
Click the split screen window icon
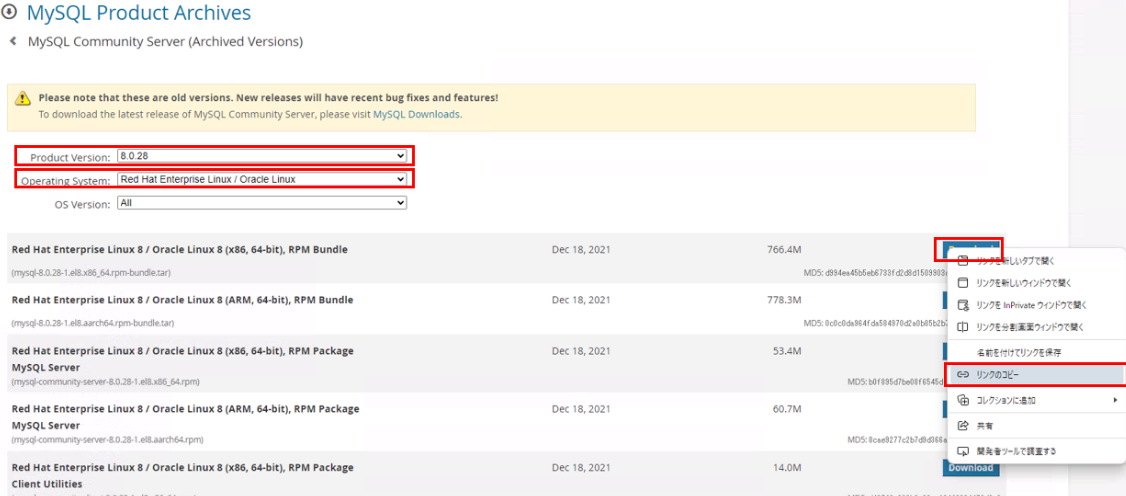pos(963,327)
